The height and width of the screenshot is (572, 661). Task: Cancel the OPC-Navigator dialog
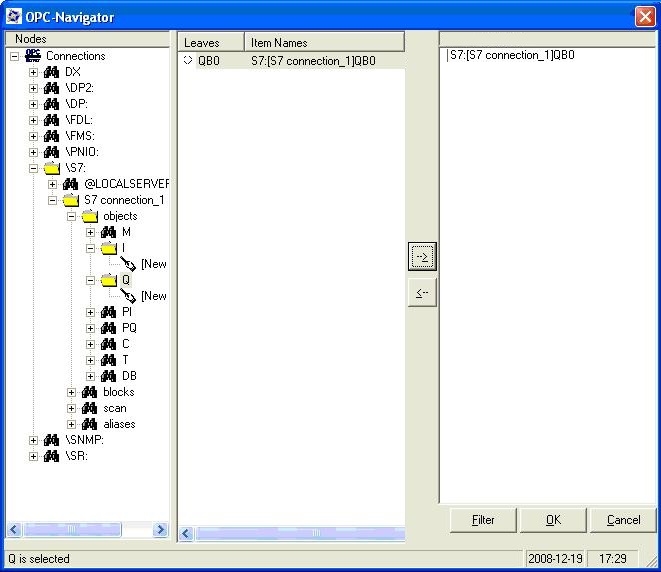pos(623,520)
